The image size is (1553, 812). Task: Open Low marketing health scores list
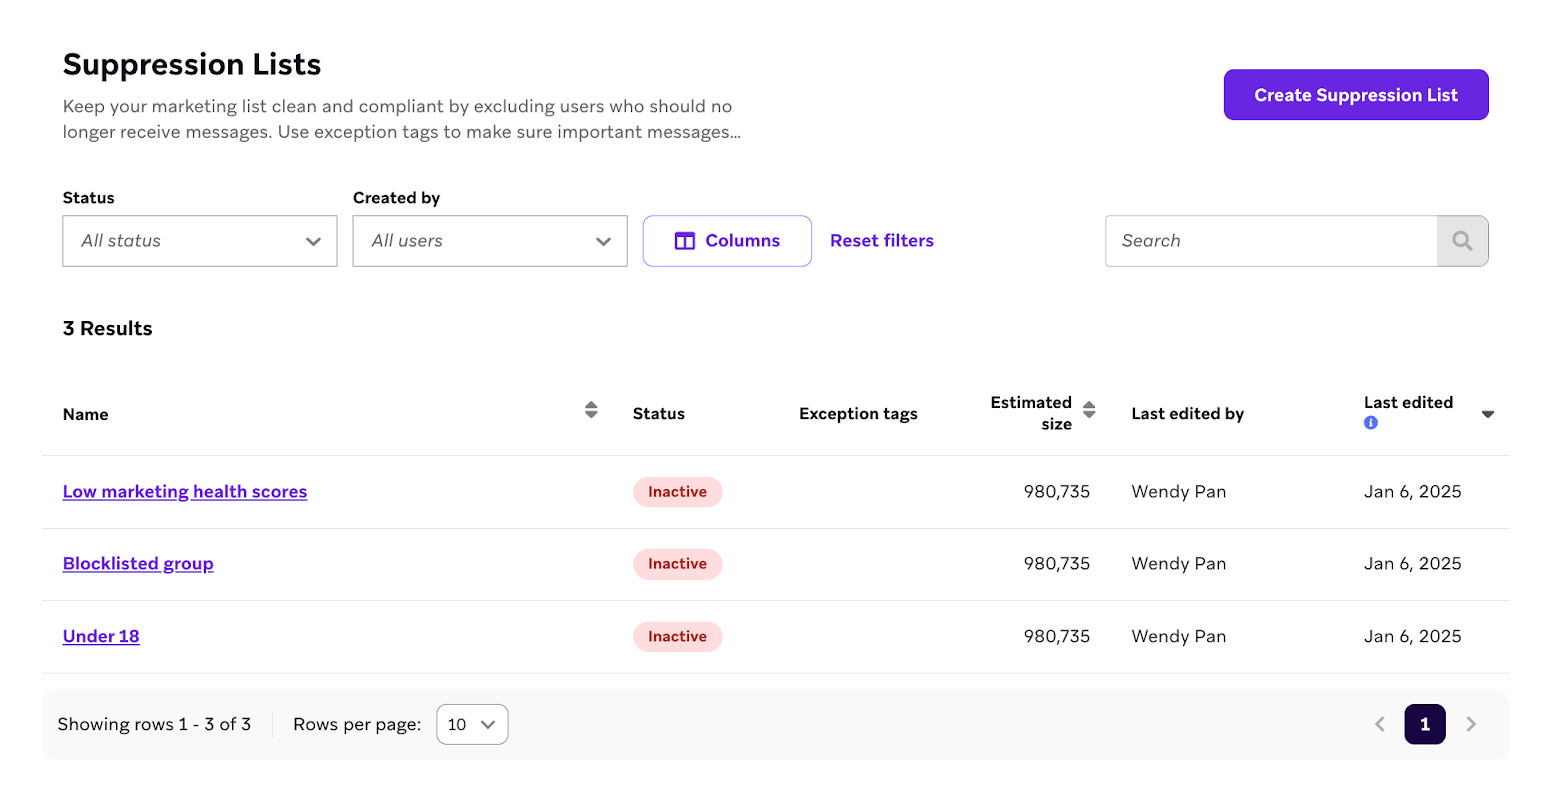pos(185,492)
